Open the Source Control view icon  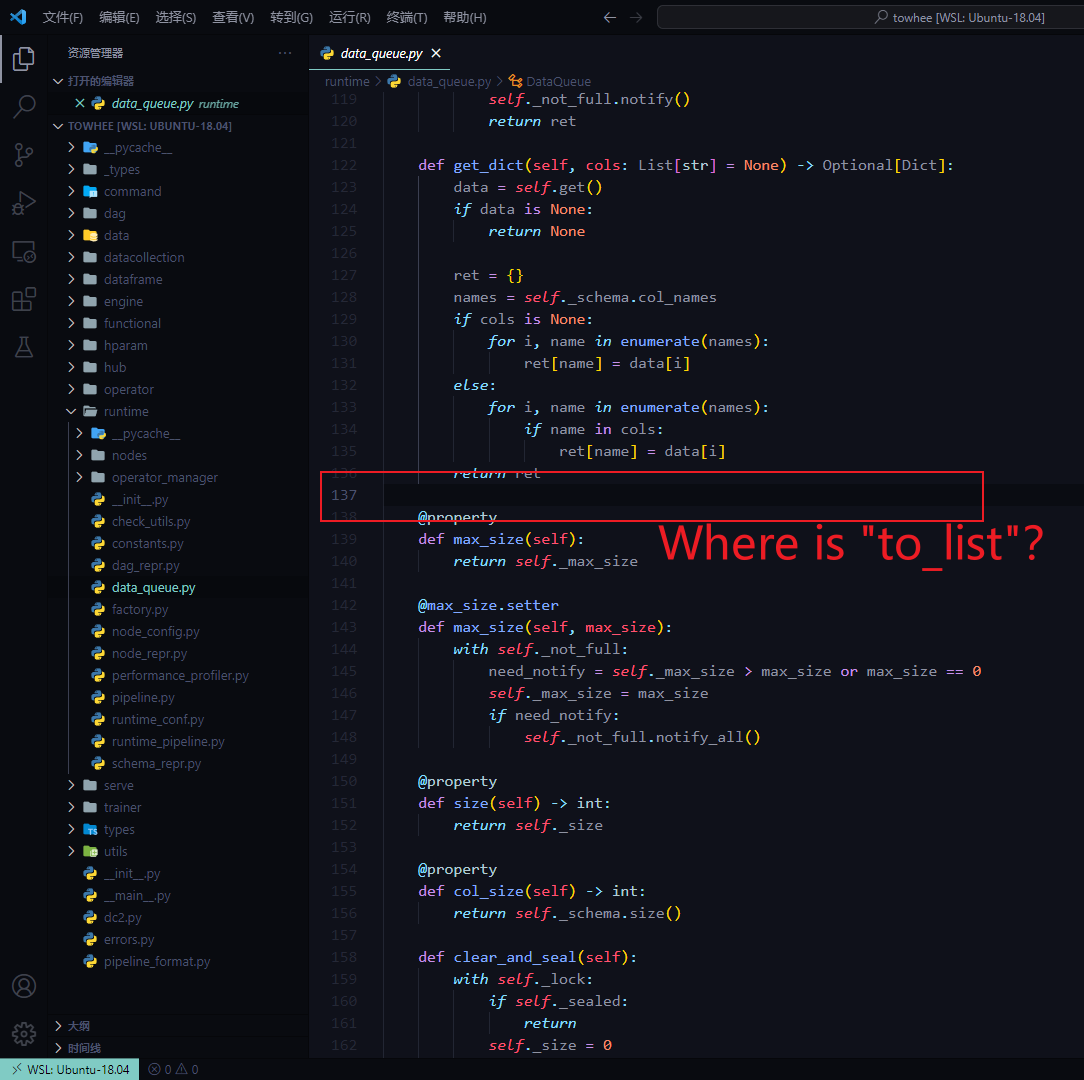tap(24, 155)
